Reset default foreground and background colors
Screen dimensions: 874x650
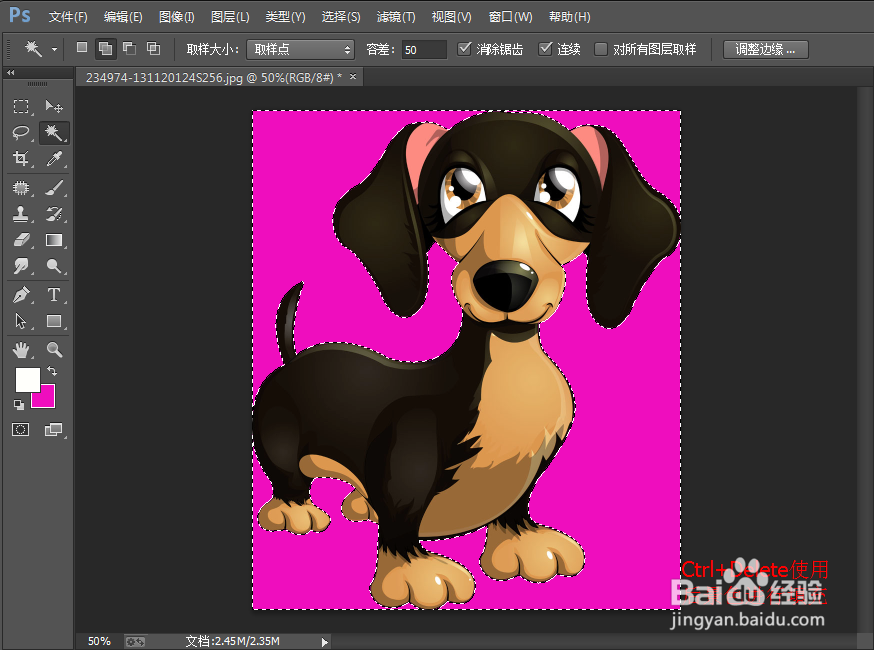coord(19,405)
